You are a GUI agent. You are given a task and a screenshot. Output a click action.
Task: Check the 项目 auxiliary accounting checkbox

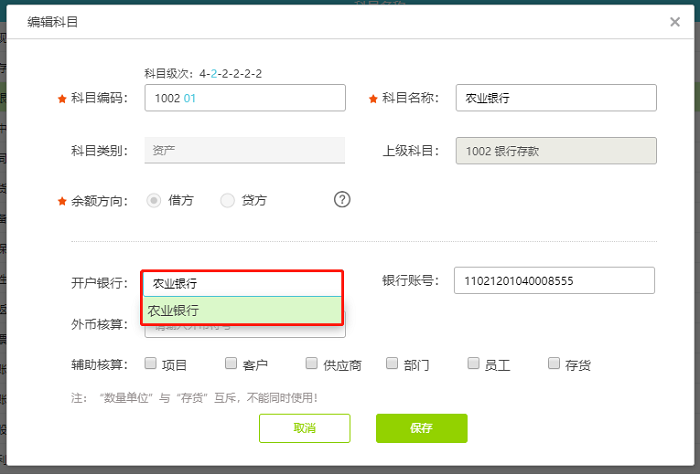(150, 363)
